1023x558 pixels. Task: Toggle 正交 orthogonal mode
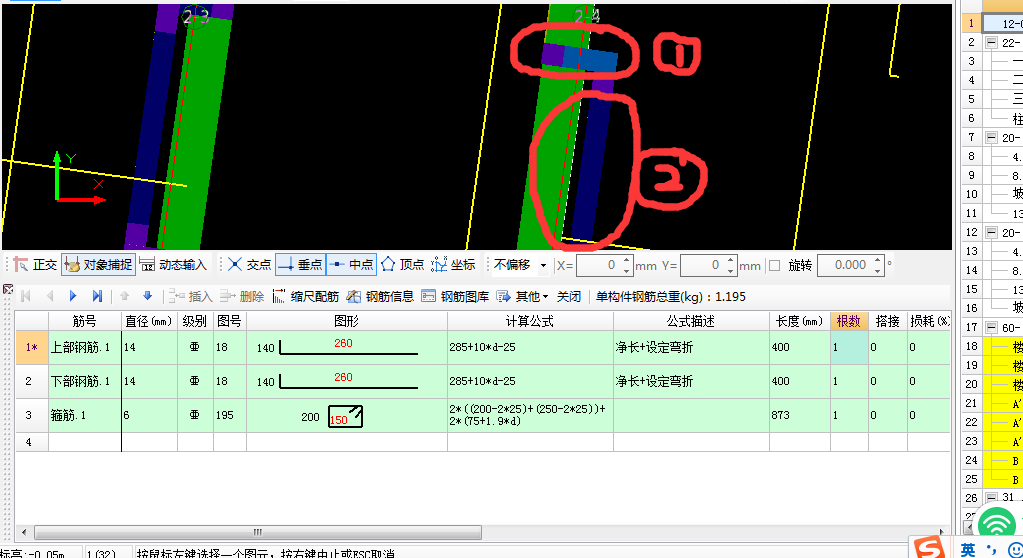click(35, 264)
